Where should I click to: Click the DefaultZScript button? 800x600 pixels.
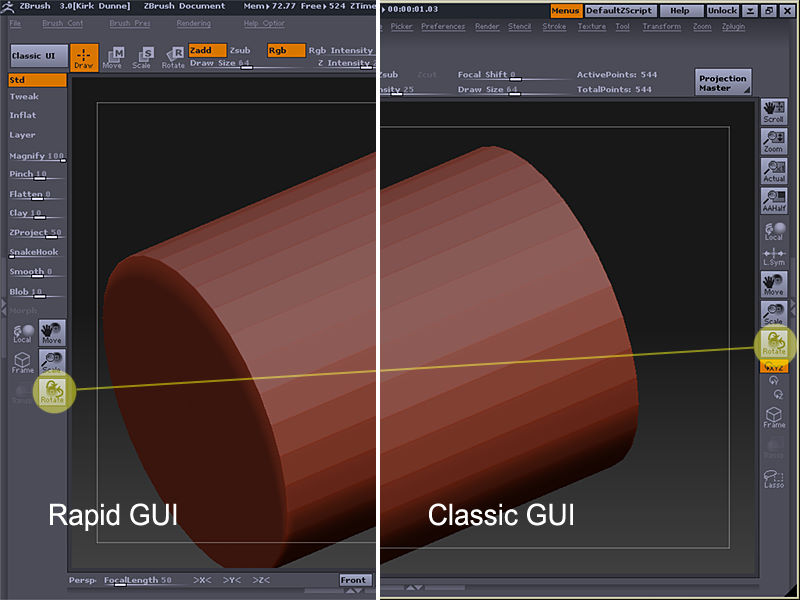[619, 11]
